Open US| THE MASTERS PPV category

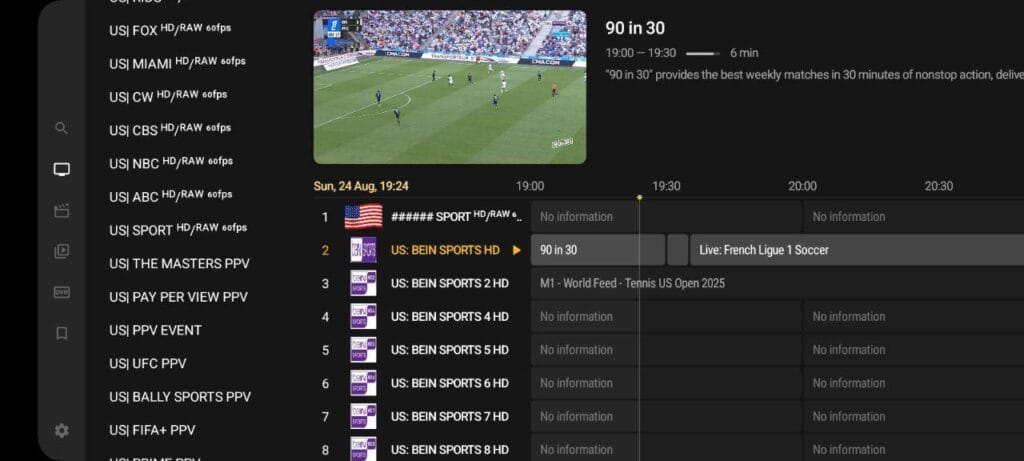(x=179, y=264)
